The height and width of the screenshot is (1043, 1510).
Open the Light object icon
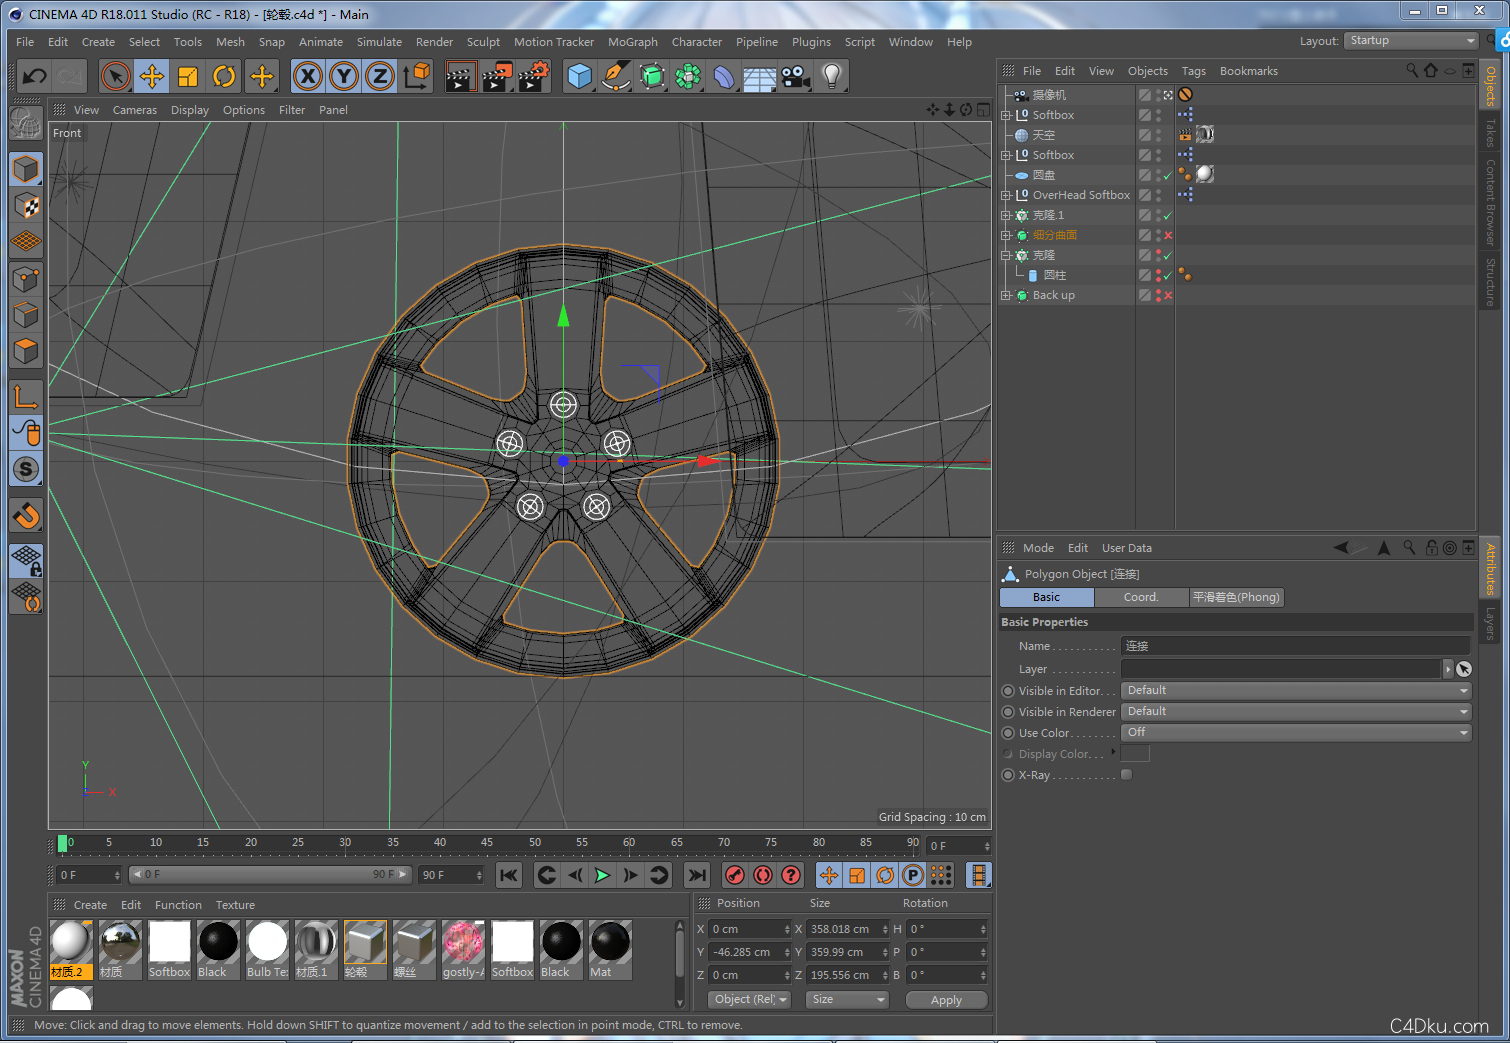tap(831, 76)
